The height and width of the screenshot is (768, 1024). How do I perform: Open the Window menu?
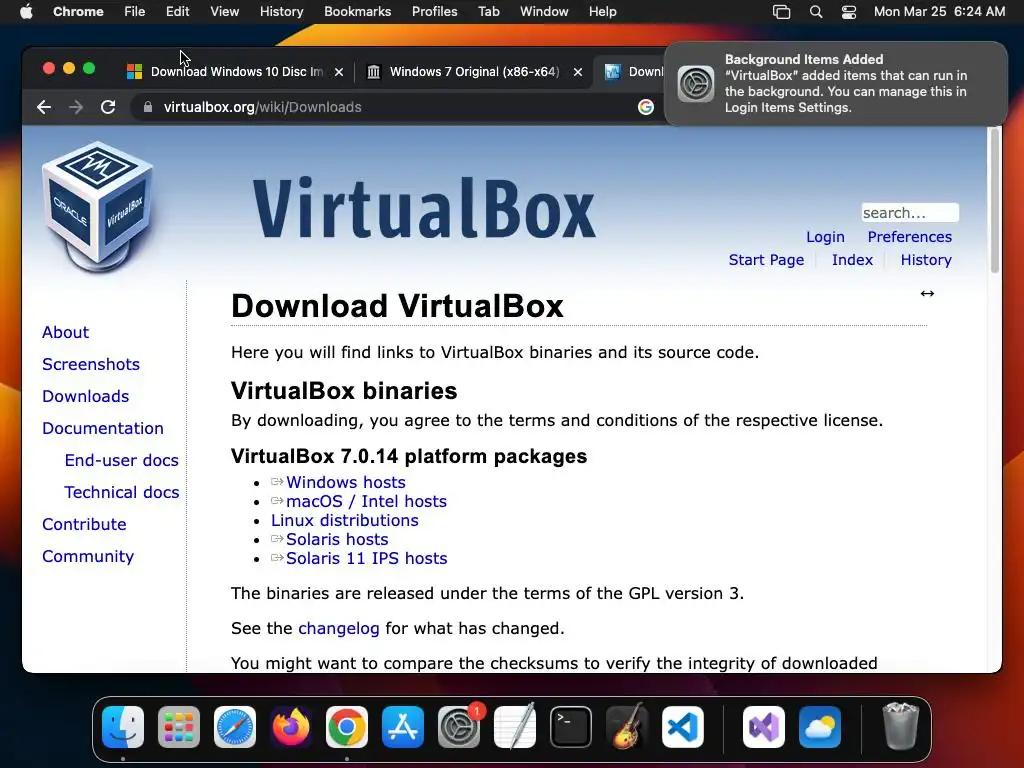click(x=544, y=12)
